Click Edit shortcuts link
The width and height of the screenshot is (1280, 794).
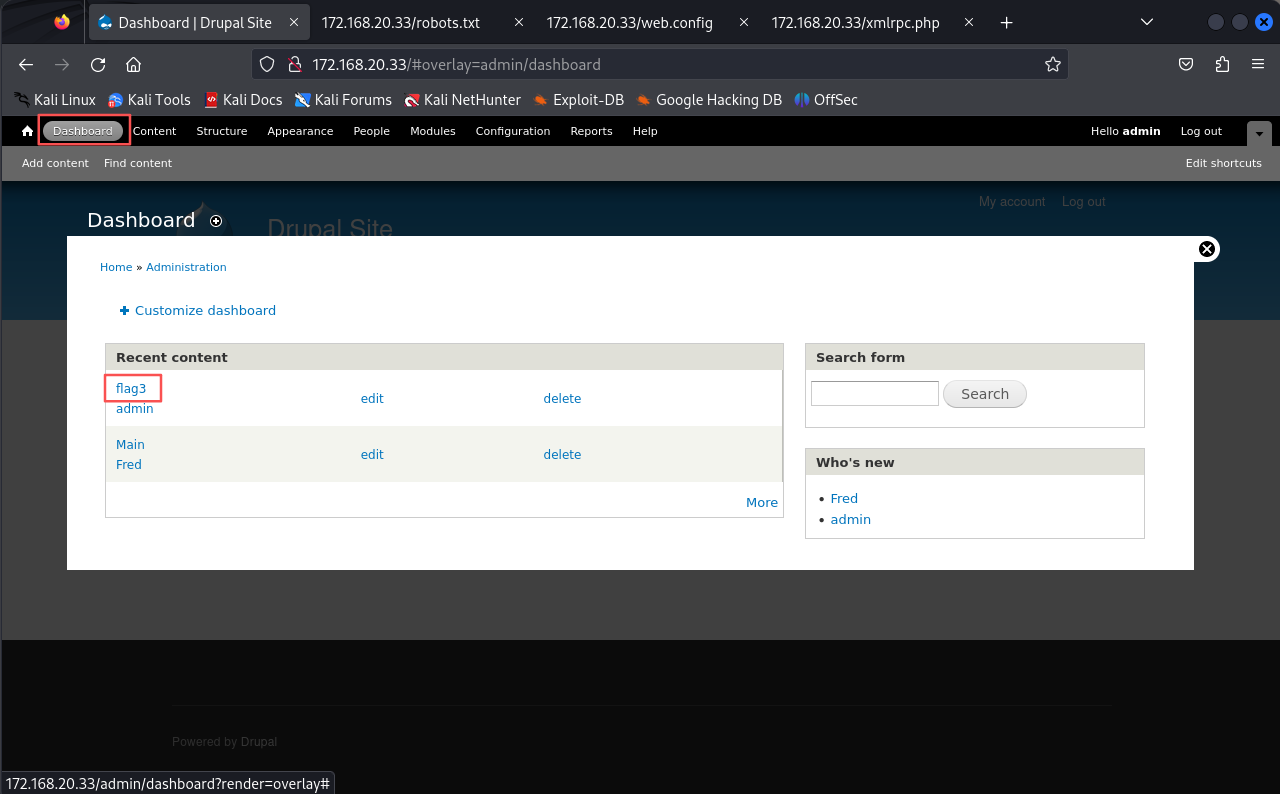click(1223, 163)
